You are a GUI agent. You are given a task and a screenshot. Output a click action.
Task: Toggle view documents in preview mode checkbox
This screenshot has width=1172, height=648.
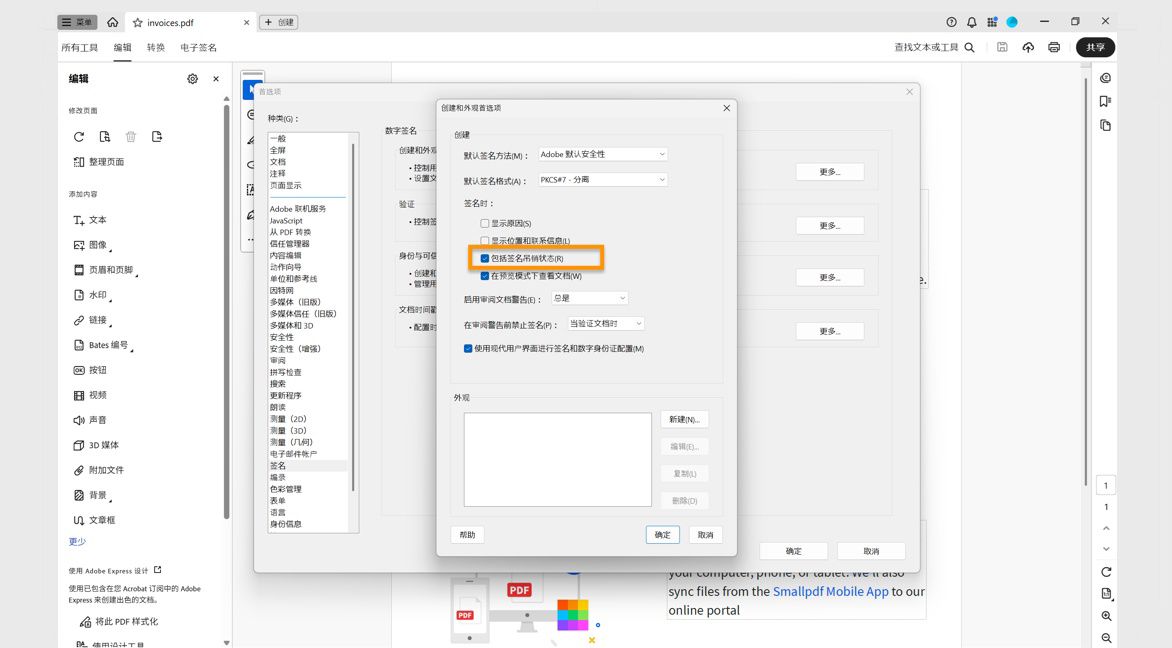[484, 276]
